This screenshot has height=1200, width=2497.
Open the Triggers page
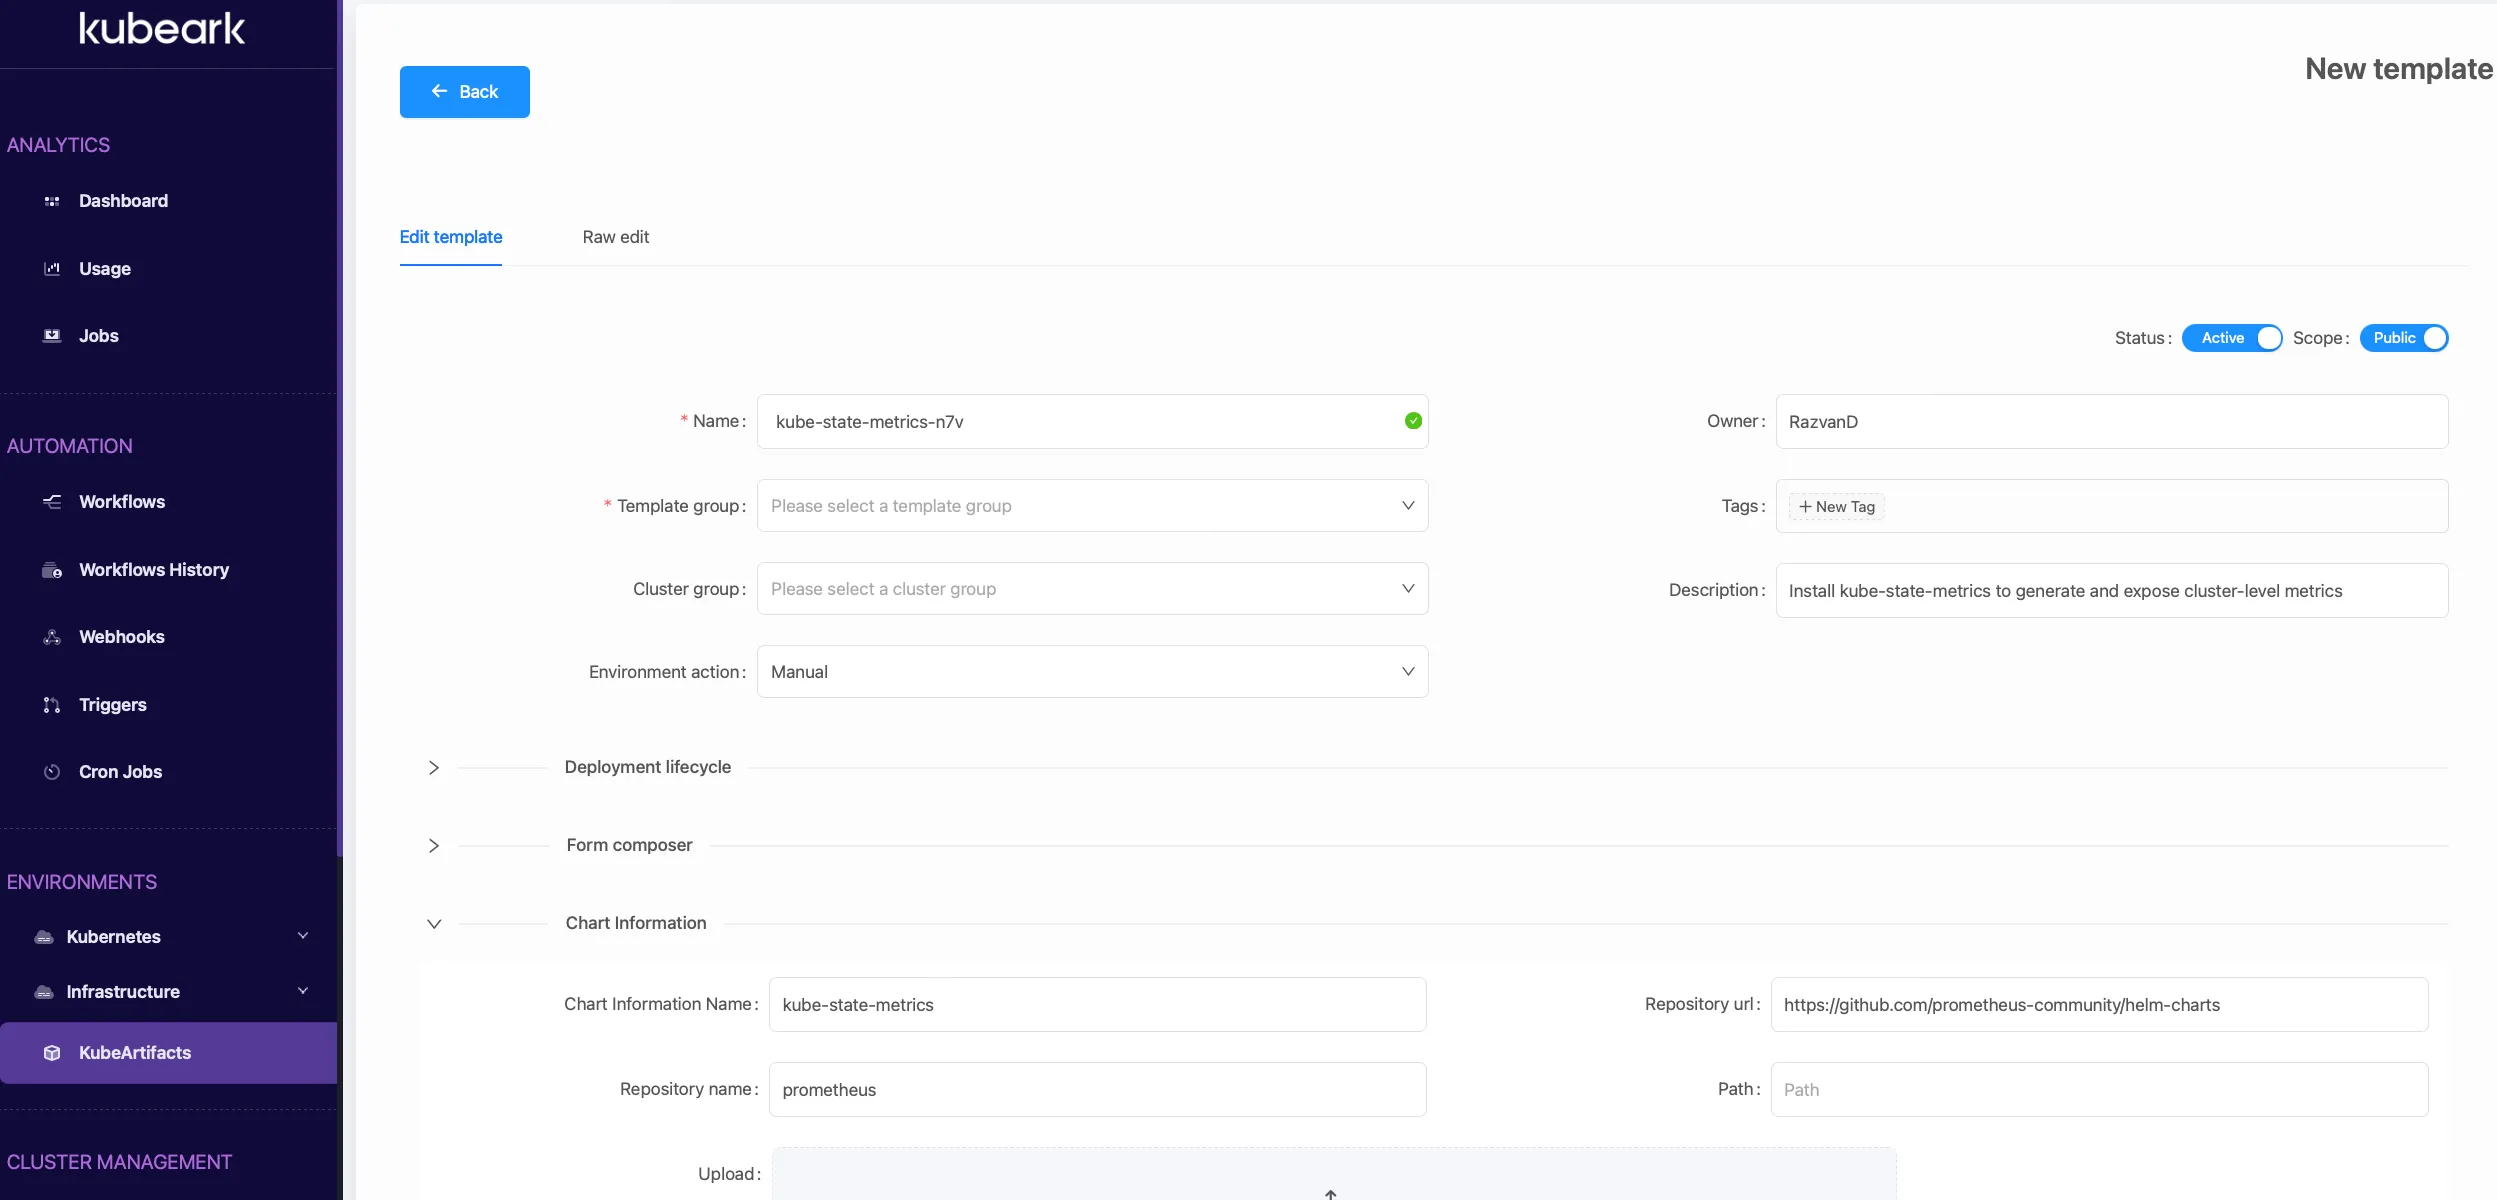click(113, 705)
